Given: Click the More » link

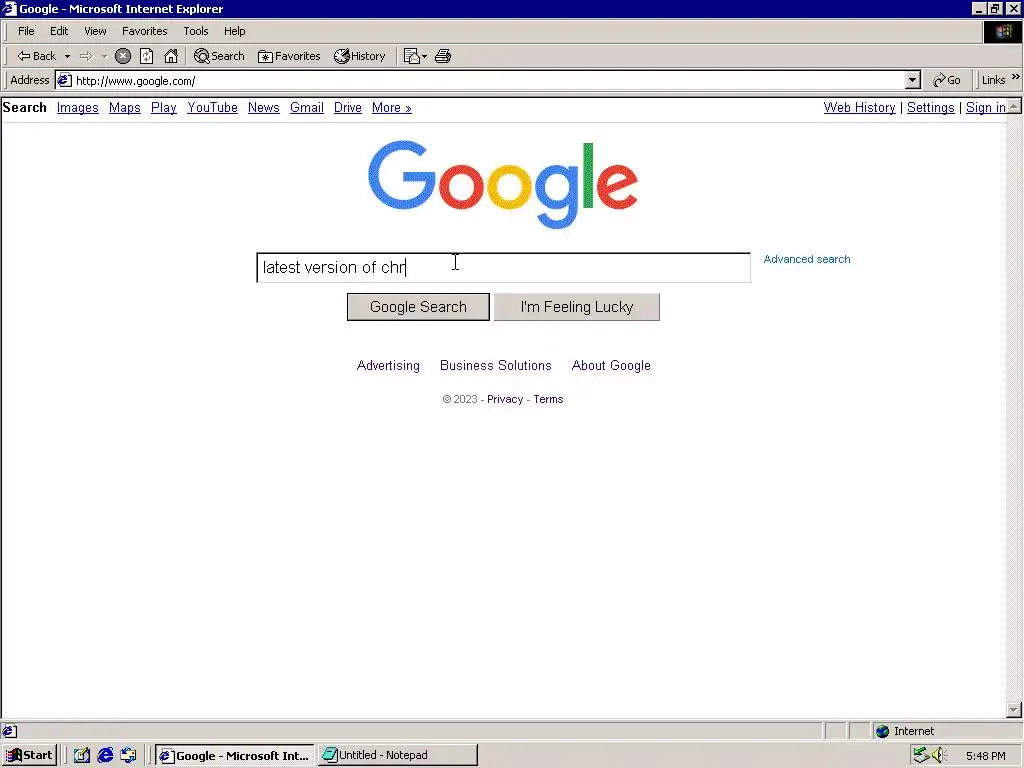Looking at the screenshot, I should click(392, 108).
